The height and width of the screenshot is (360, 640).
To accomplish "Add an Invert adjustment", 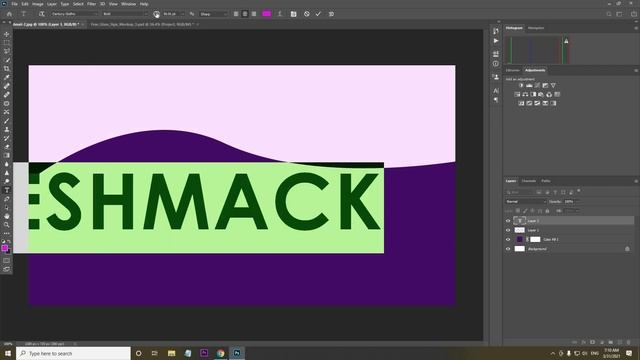I will point(521,103).
